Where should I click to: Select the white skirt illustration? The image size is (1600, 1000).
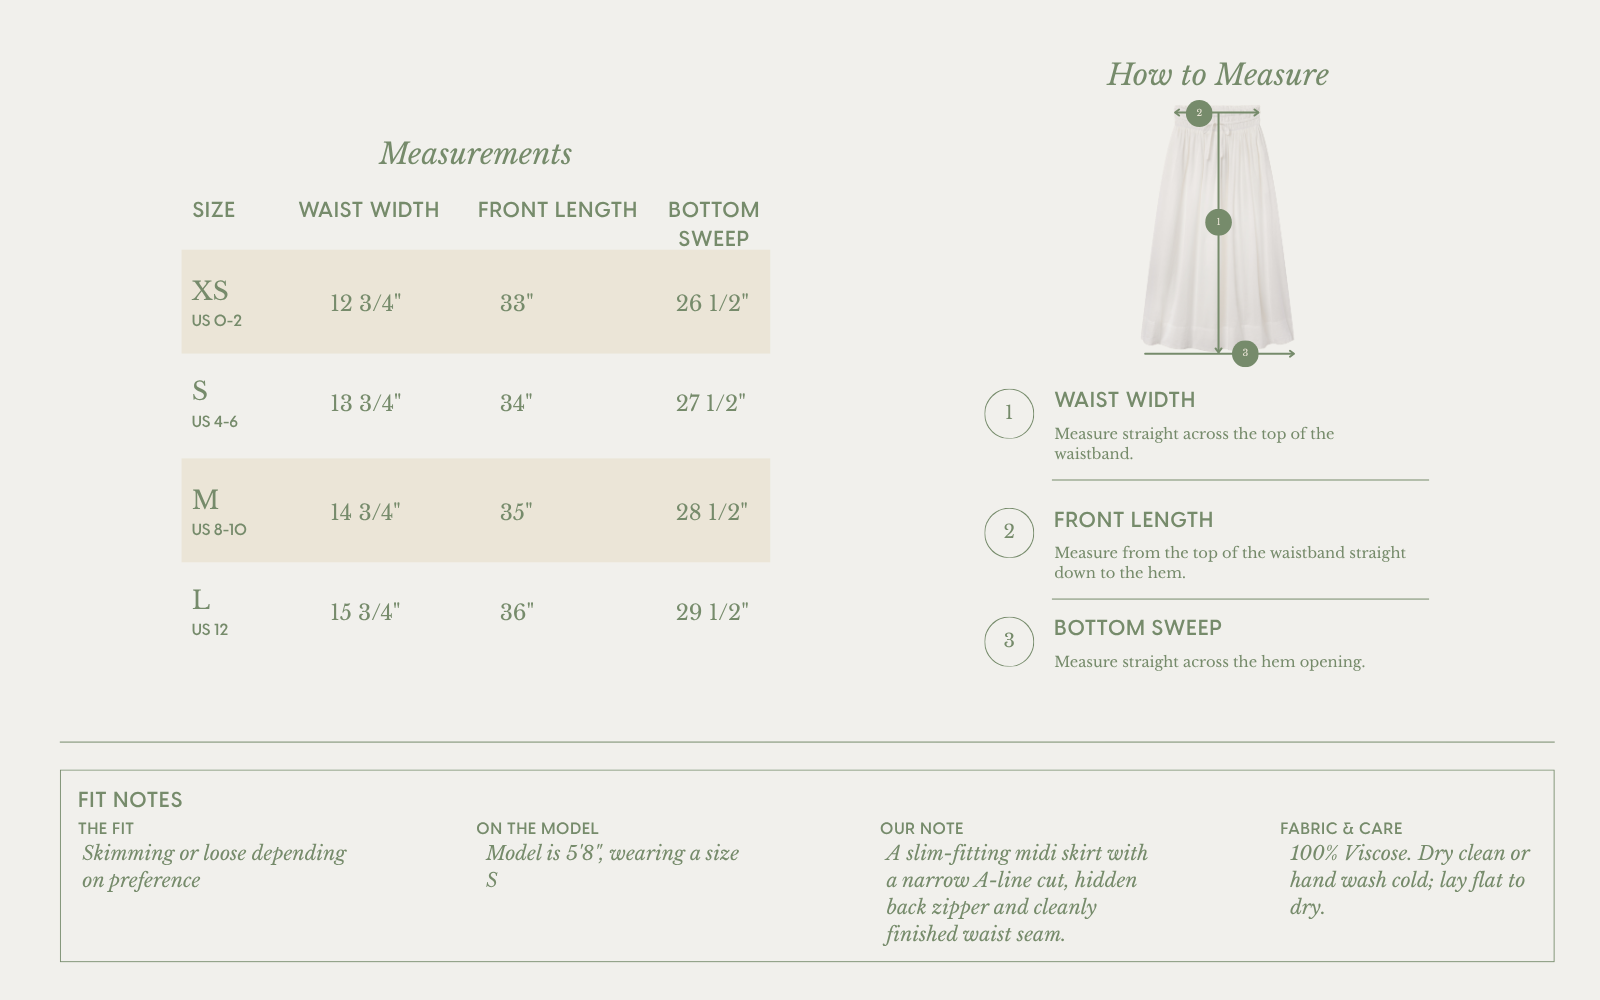pos(1218,229)
